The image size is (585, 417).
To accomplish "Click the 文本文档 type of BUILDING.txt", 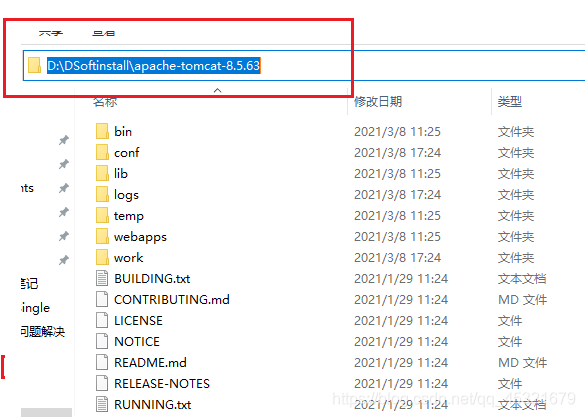I will tap(522, 279).
